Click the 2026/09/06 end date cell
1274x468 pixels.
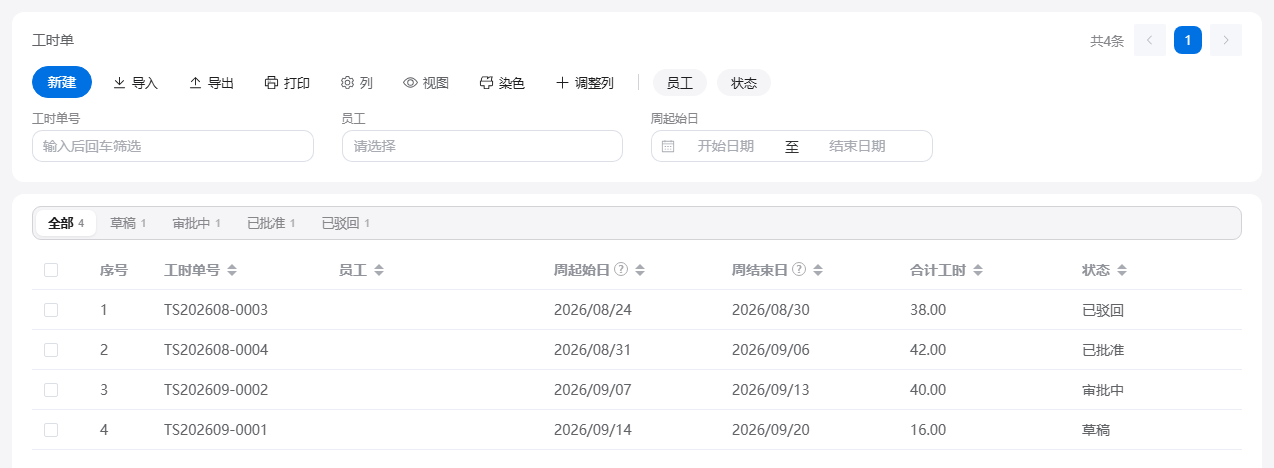(x=771, y=350)
